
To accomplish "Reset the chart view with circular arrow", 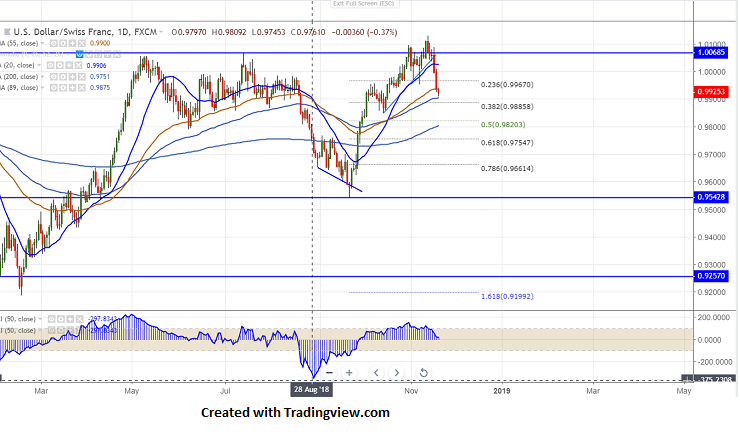I will tap(424, 373).
